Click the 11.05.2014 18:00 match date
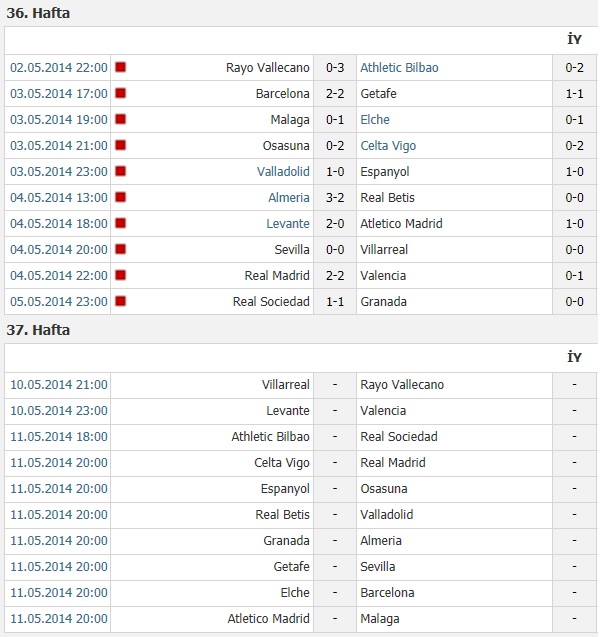Viewport: 600px width, 637px height. pyautogui.click(x=59, y=437)
